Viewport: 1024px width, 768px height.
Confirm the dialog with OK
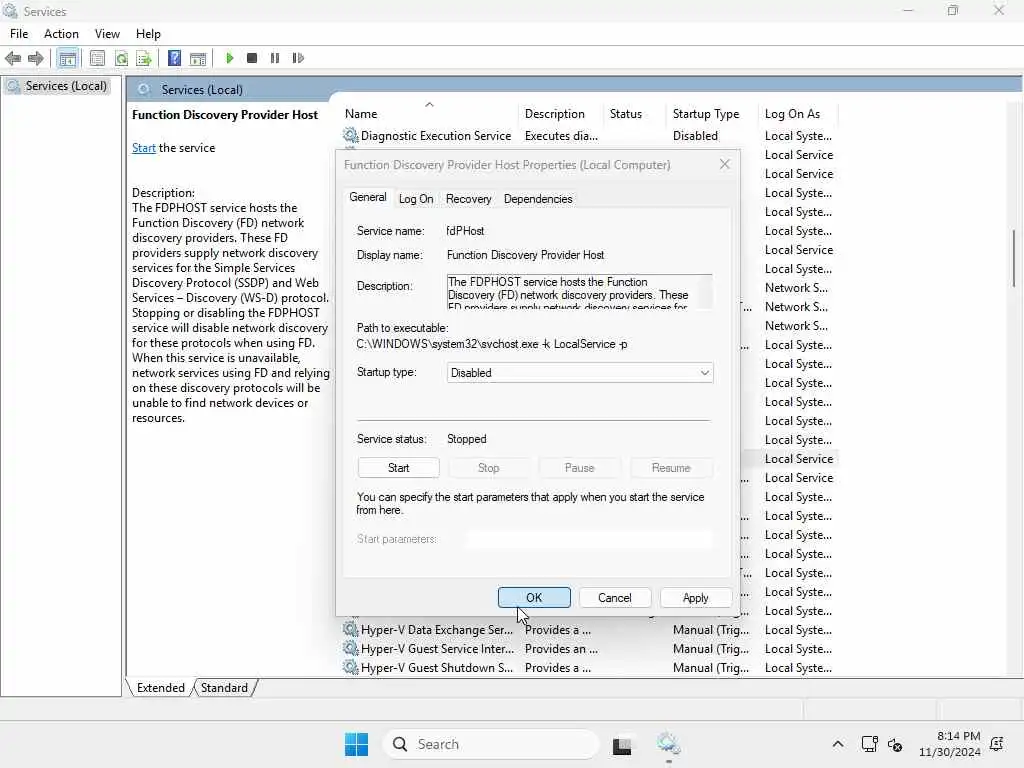point(534,598)
